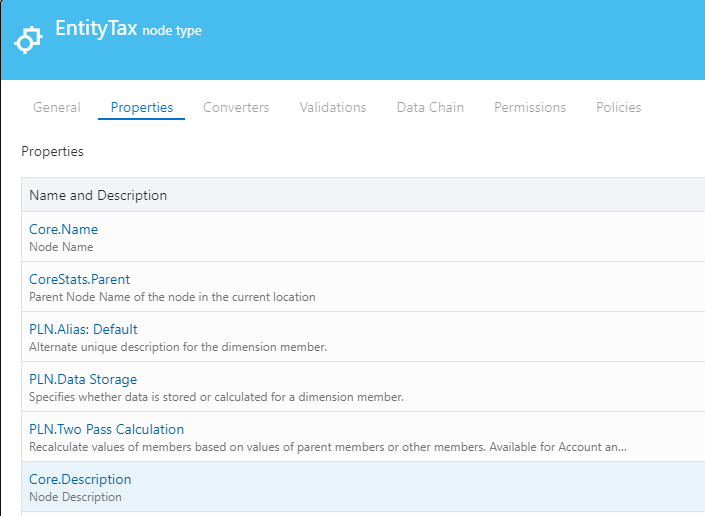This screenshot has width=705, height=516.
Task: Open the Policies tab
Action: 618,107
